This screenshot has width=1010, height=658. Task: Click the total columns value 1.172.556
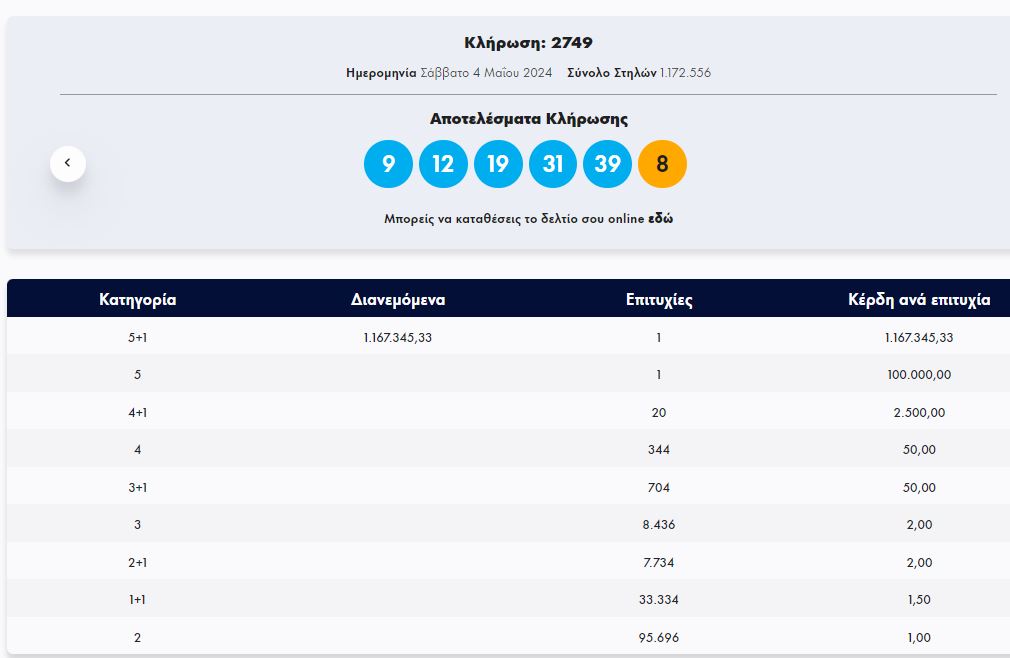tap(685, 73)
